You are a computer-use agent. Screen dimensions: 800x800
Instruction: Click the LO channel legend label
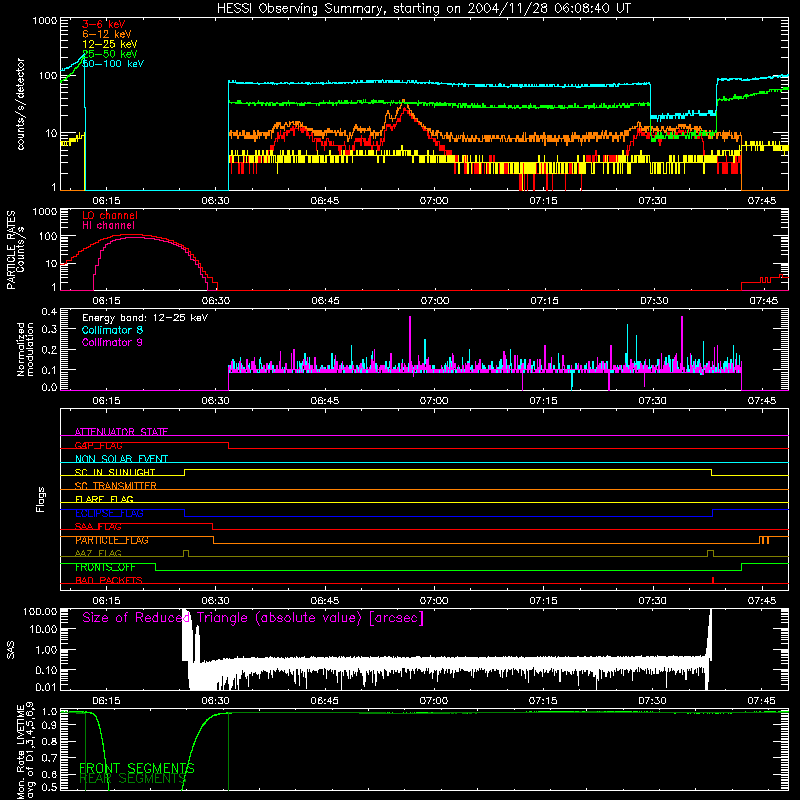coord(110,215)
